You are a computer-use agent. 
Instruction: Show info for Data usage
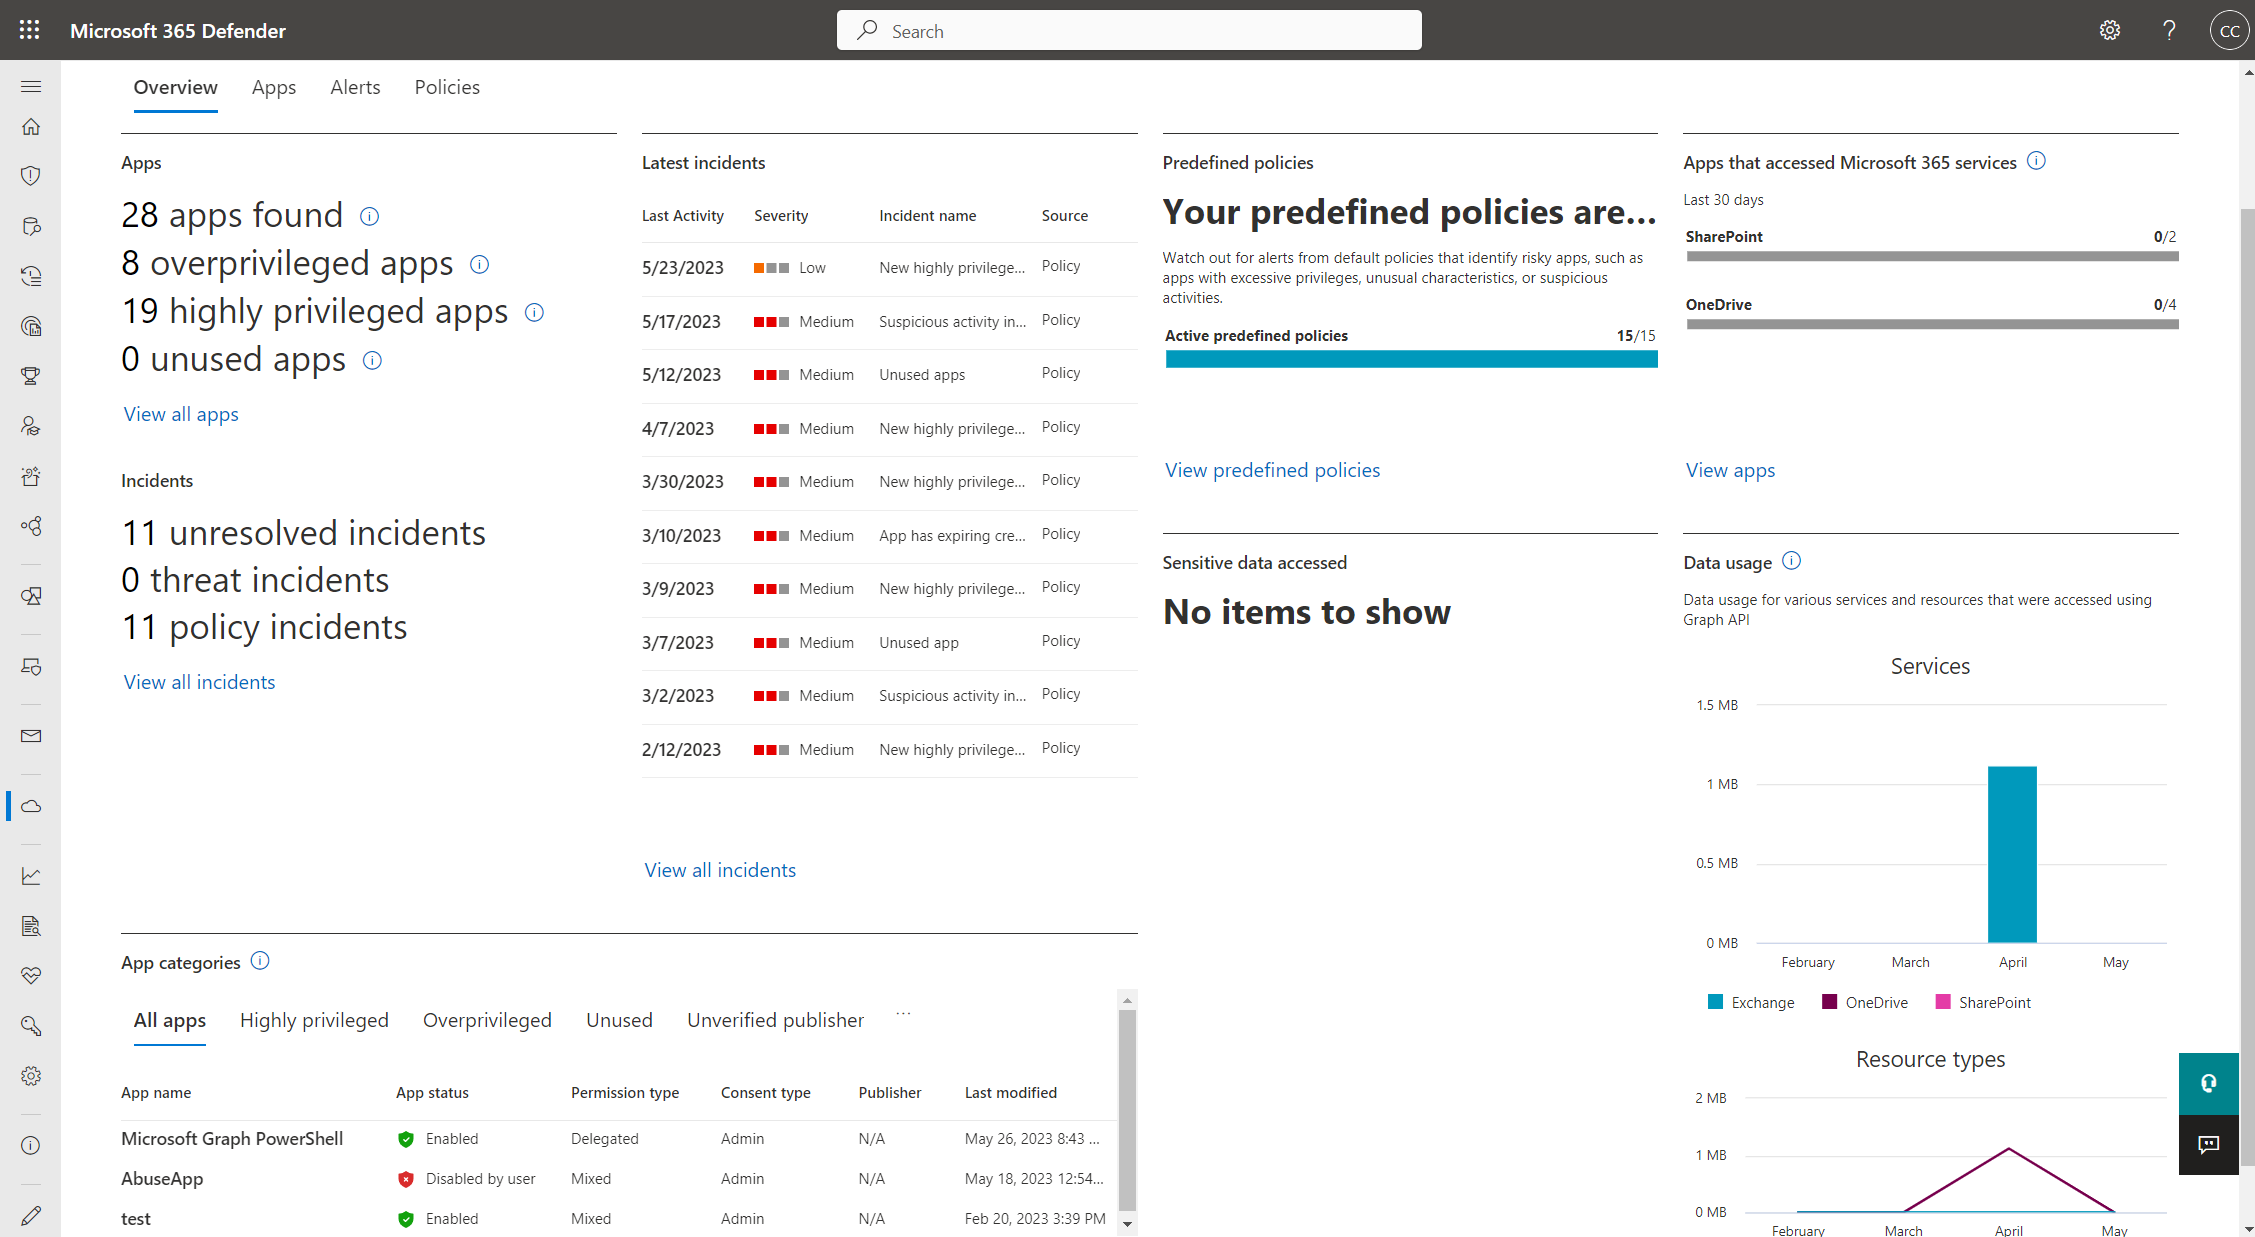tap(1791, 561)
